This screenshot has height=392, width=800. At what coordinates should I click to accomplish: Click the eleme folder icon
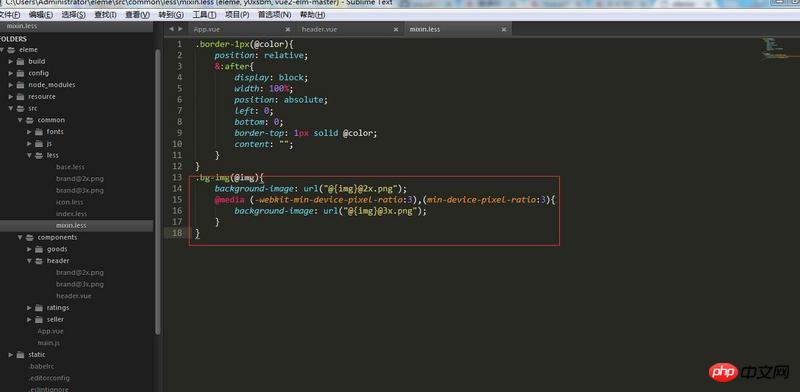tap(11, 50)
